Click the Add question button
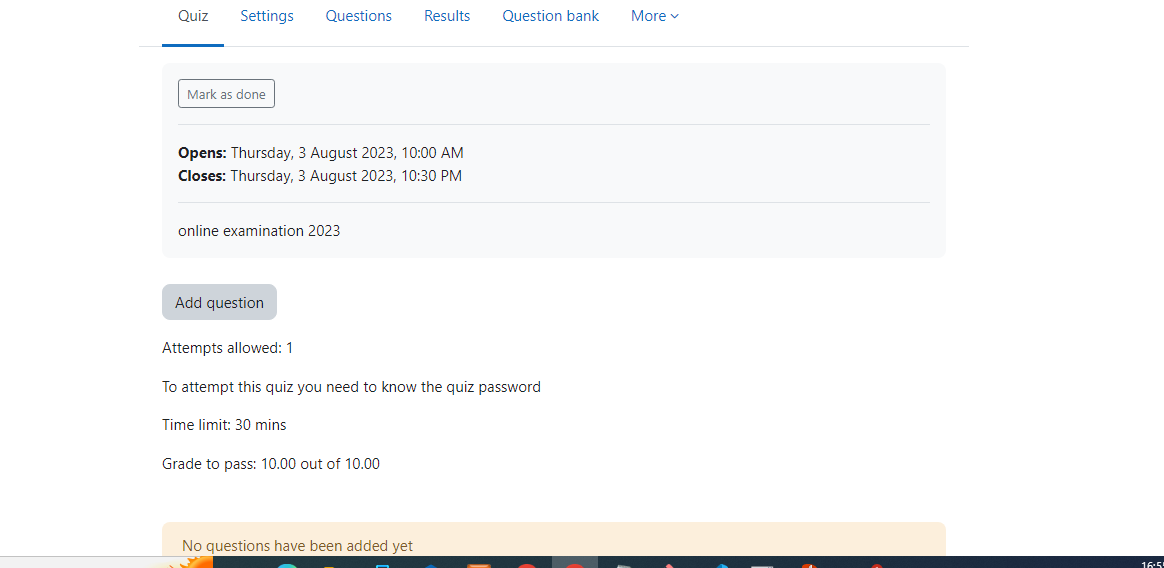1164x568 pixels. click(x=219, y=302)
